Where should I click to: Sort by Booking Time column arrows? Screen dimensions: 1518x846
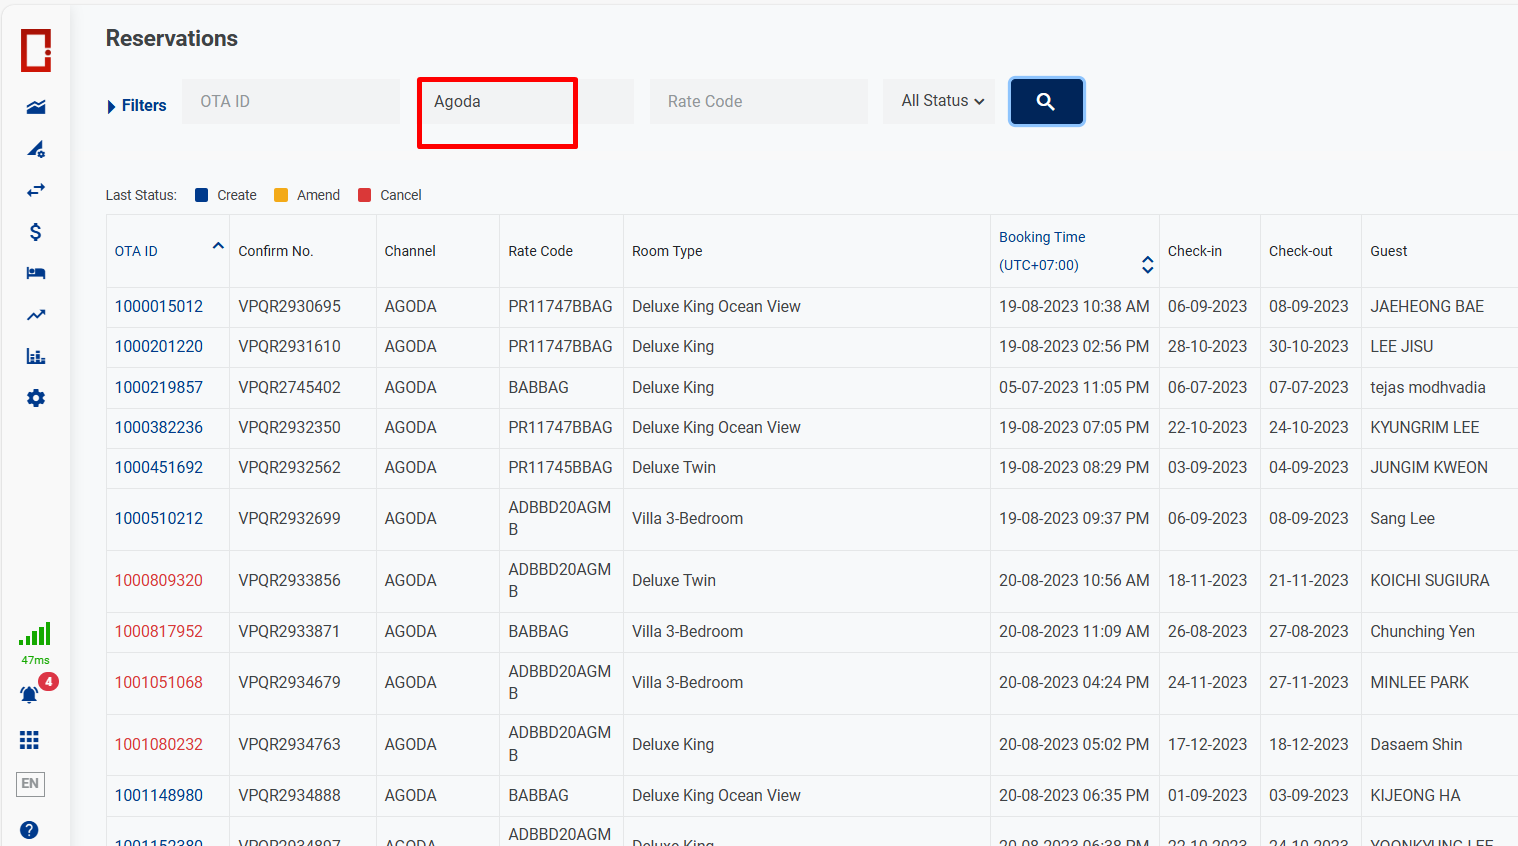[1147, 265]
